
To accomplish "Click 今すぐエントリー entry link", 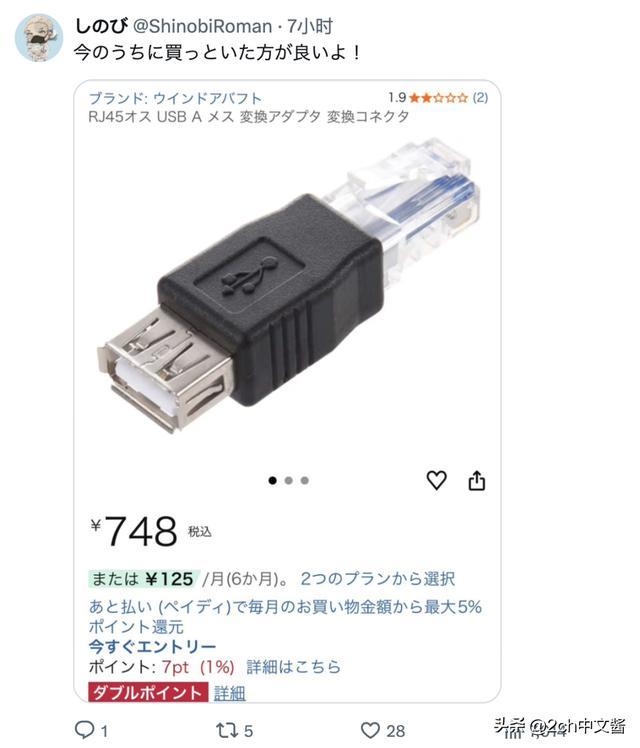I will point(152,647).
